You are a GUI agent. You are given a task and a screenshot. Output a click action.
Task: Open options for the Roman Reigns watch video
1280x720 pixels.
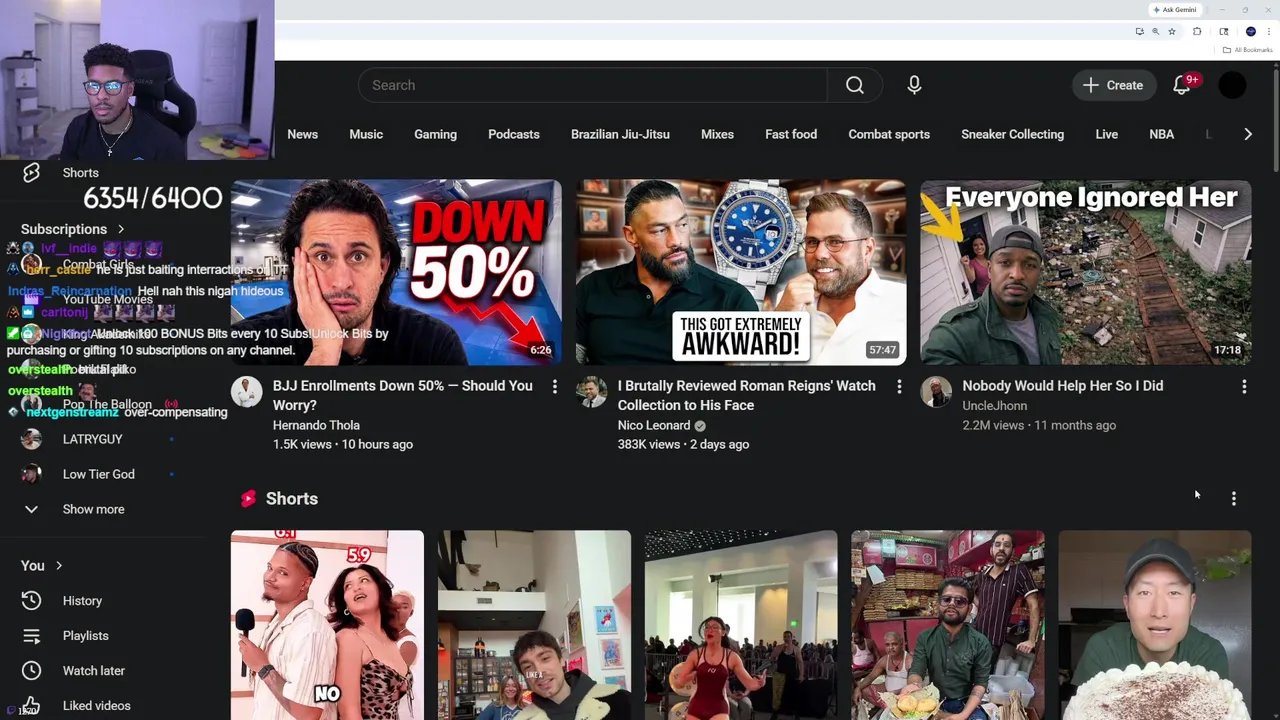pos(899,386)
